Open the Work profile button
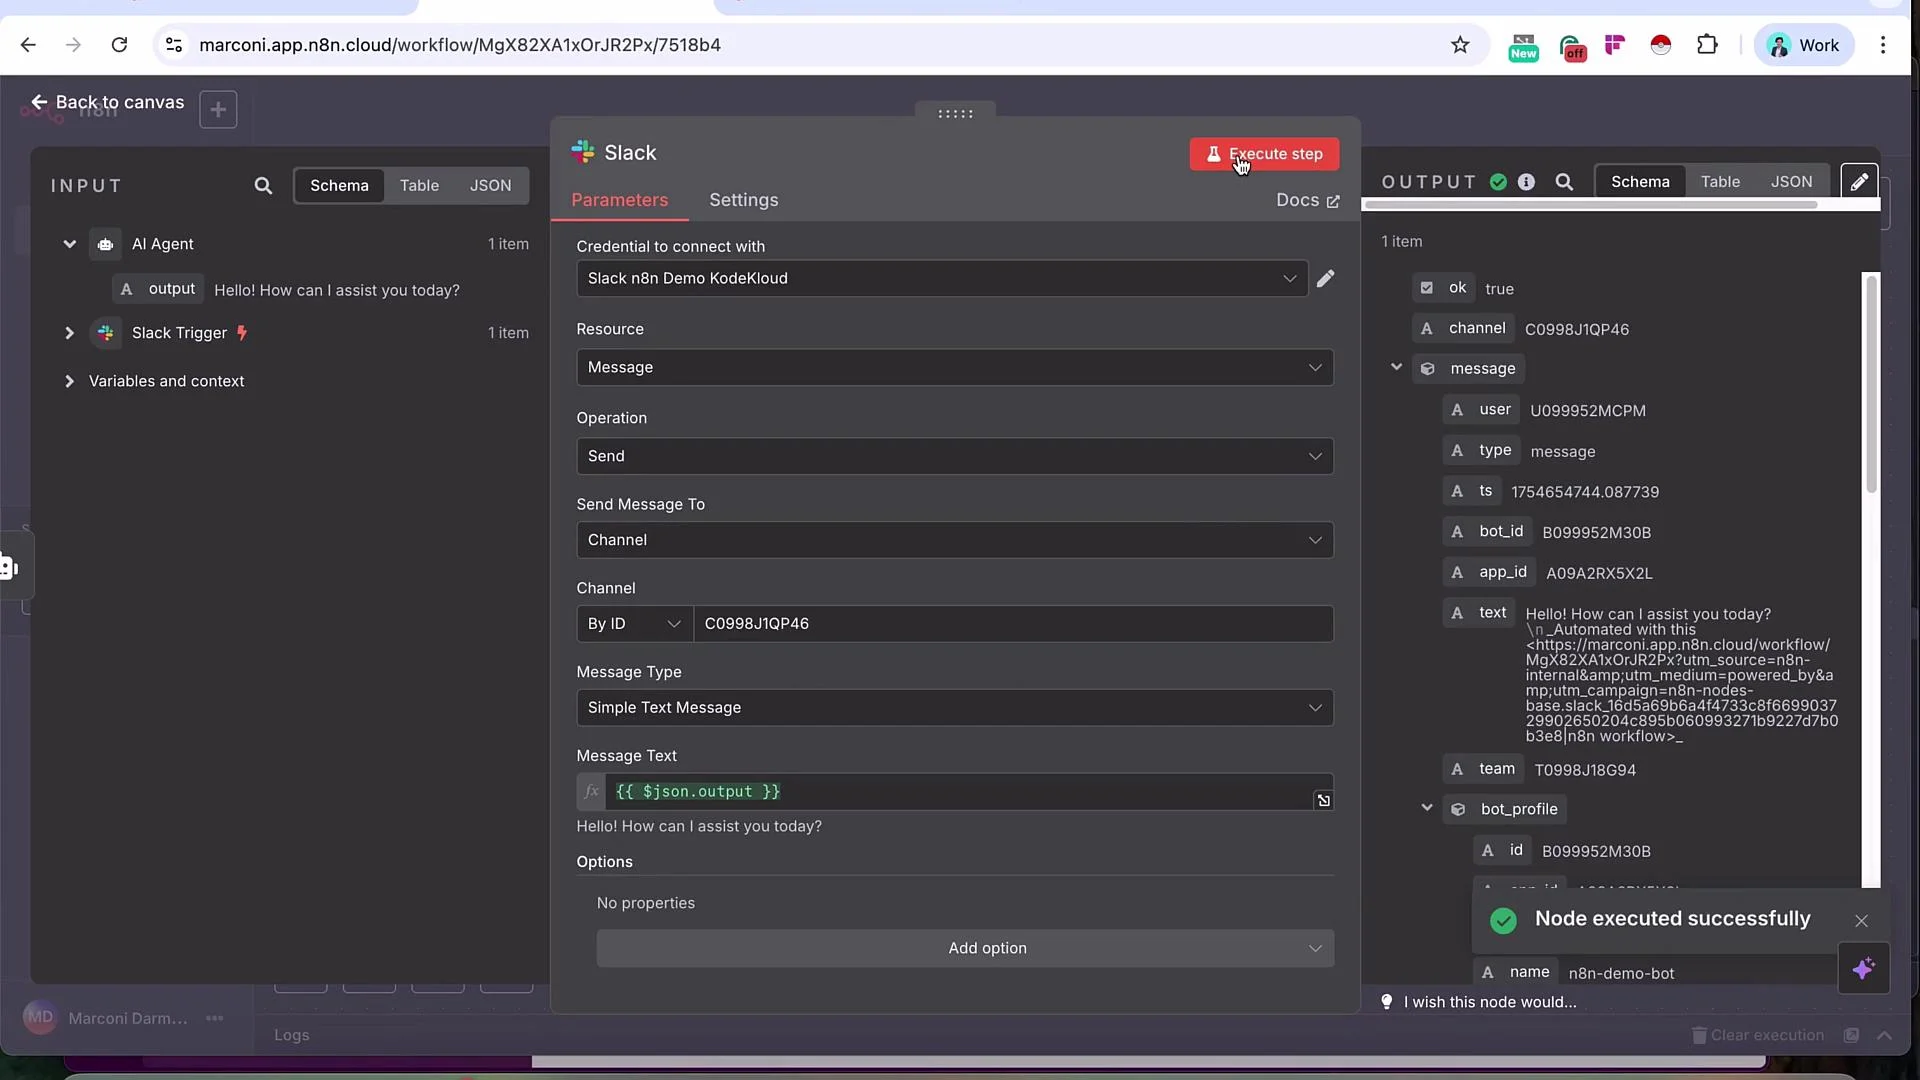 point(1804,45)
